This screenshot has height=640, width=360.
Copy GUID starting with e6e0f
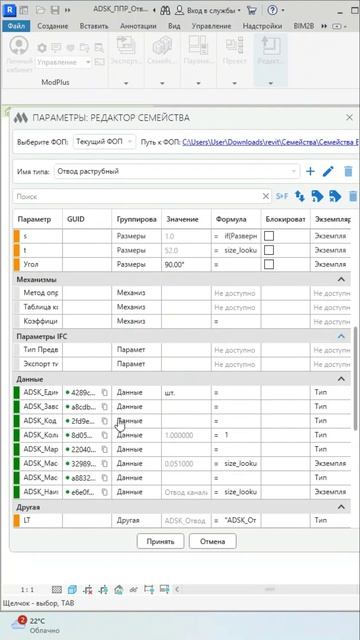[104, 492]
